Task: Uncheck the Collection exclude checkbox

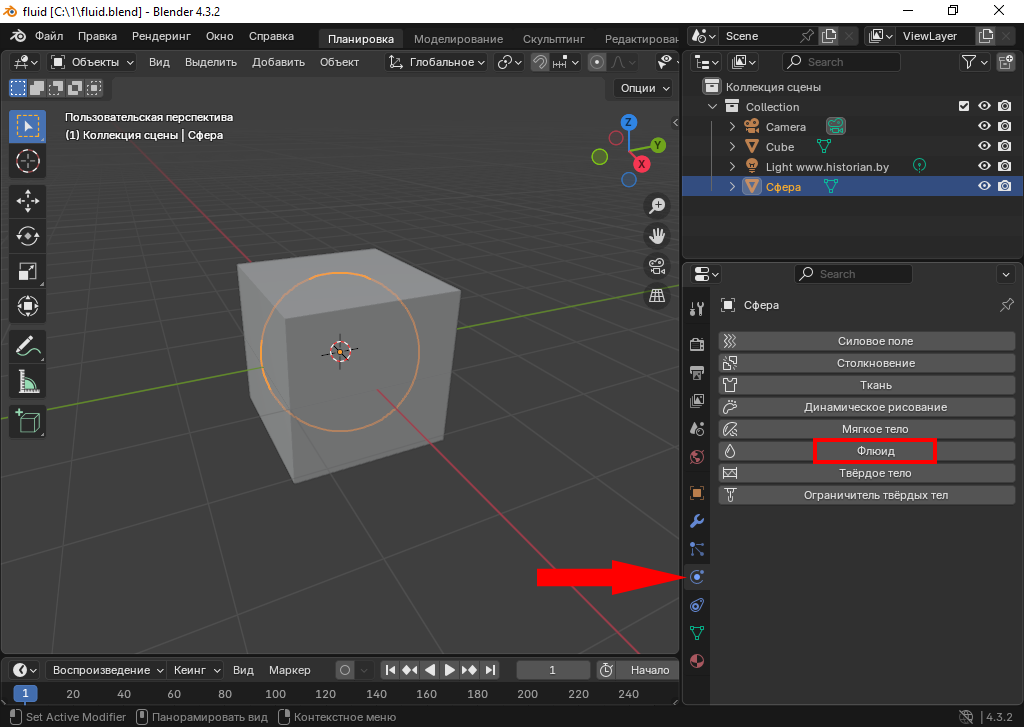Action: point(964,107)
